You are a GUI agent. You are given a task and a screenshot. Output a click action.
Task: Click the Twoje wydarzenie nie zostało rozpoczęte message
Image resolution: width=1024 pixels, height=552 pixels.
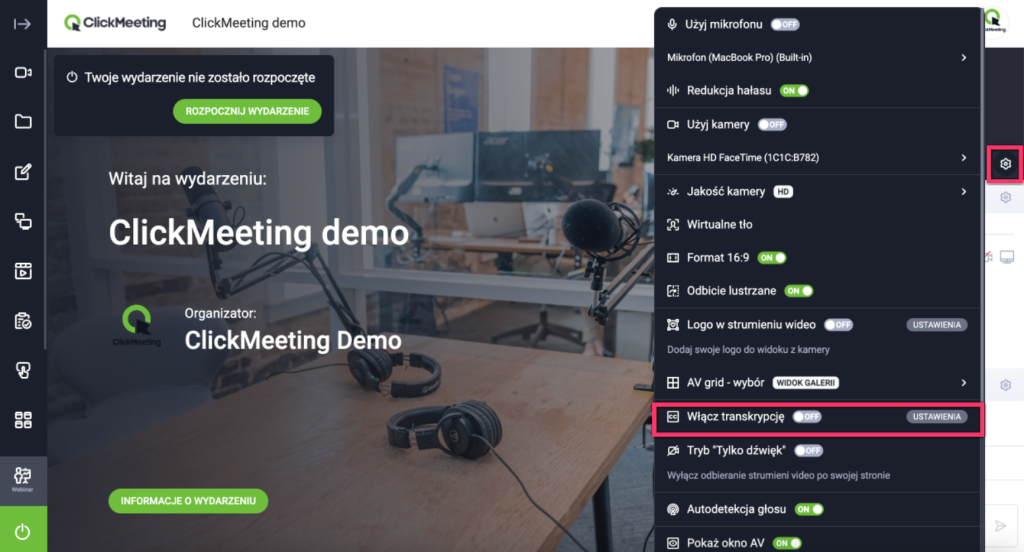199,78
